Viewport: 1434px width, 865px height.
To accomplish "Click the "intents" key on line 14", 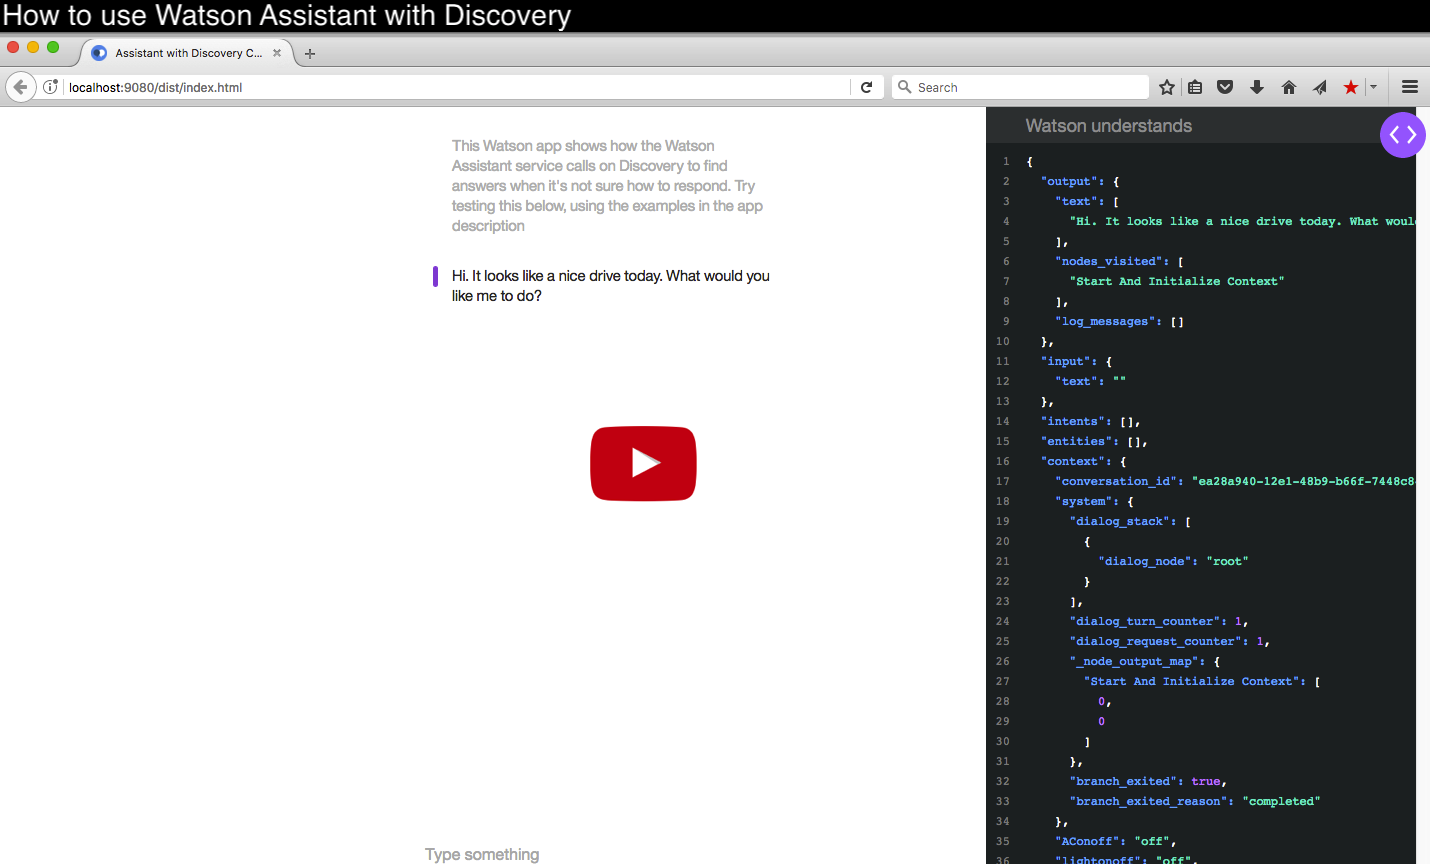I will 1073,421.
